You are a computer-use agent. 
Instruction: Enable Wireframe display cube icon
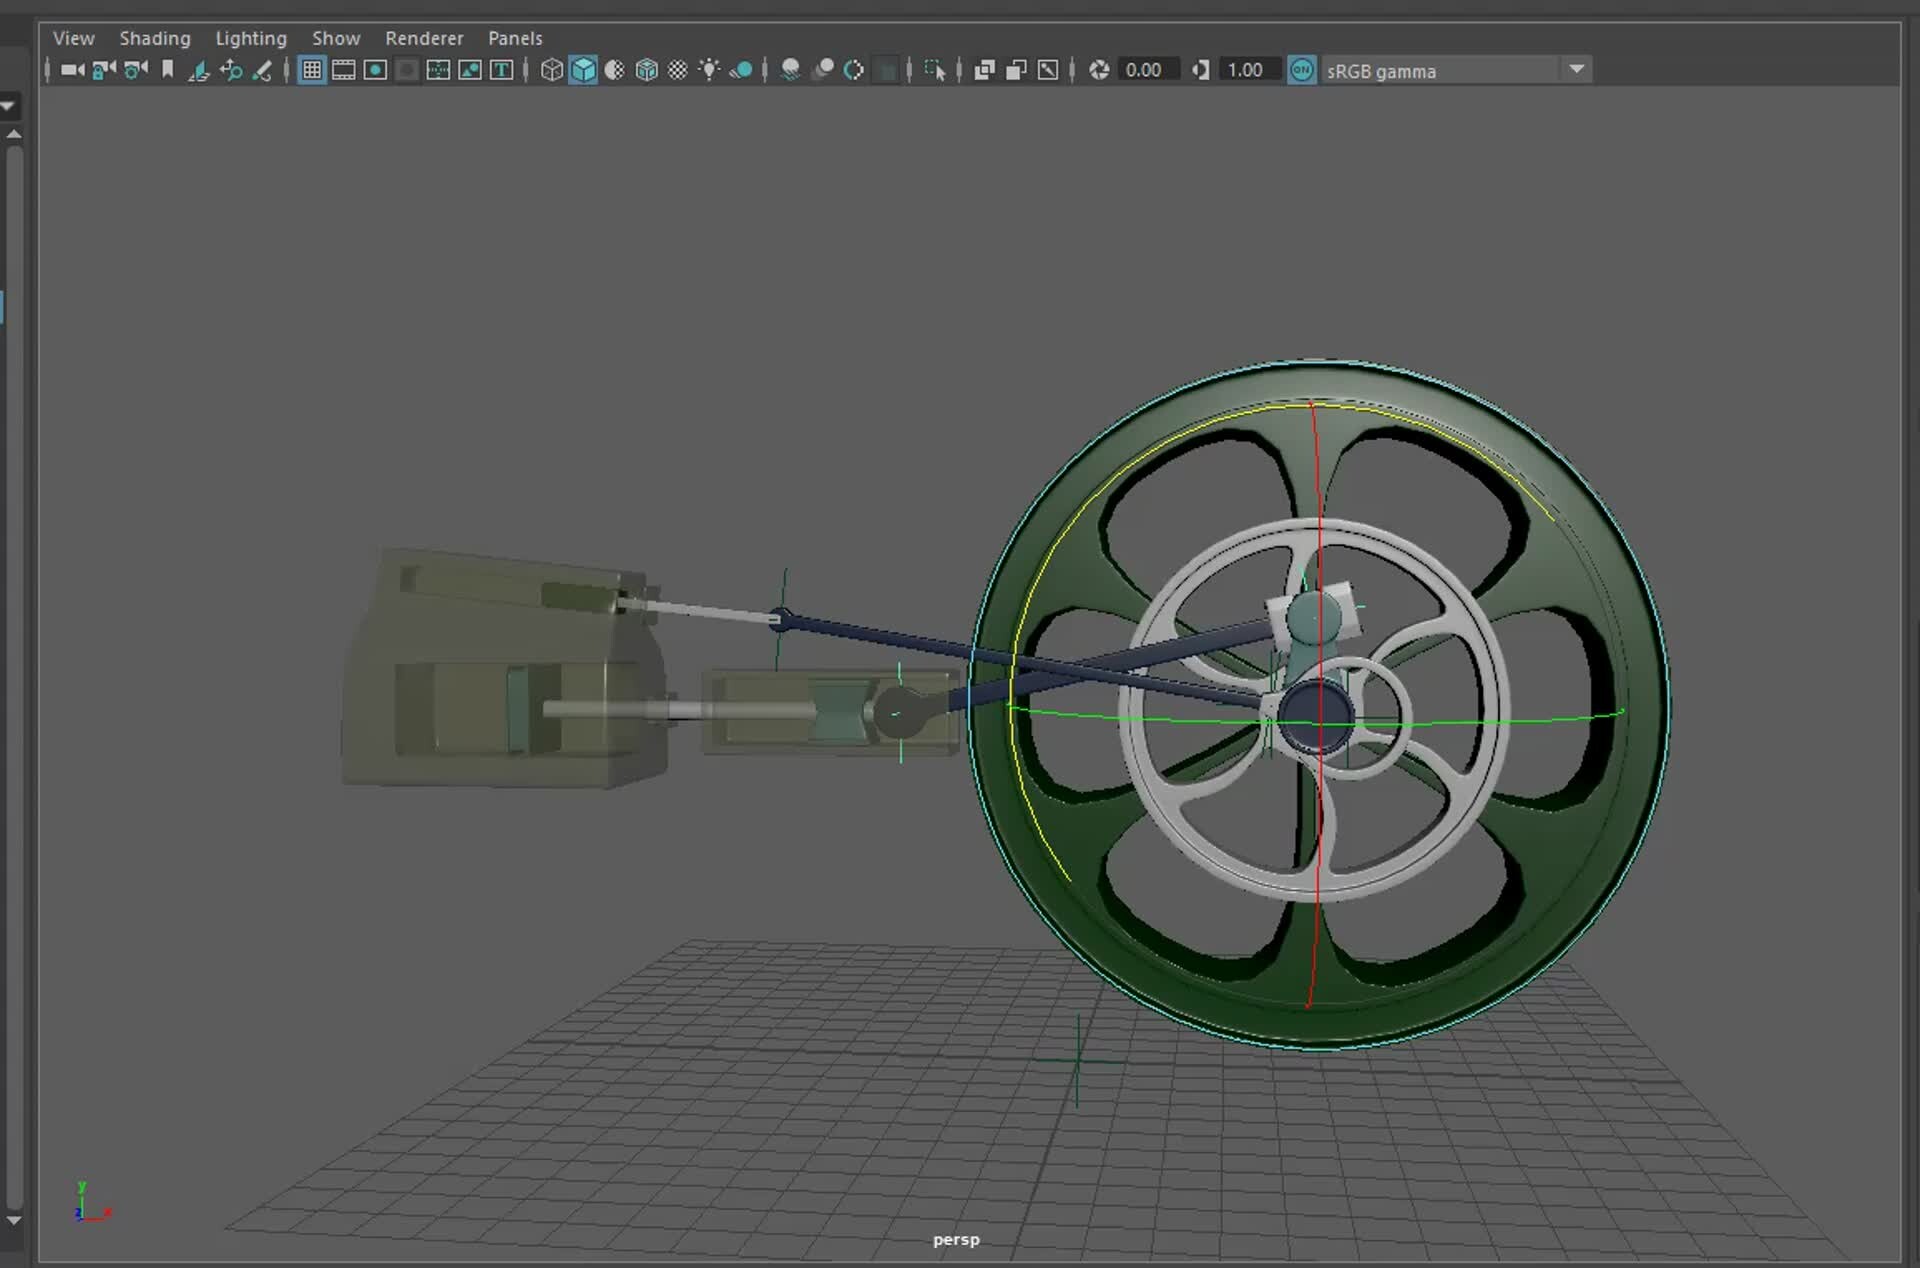(551, 70)
